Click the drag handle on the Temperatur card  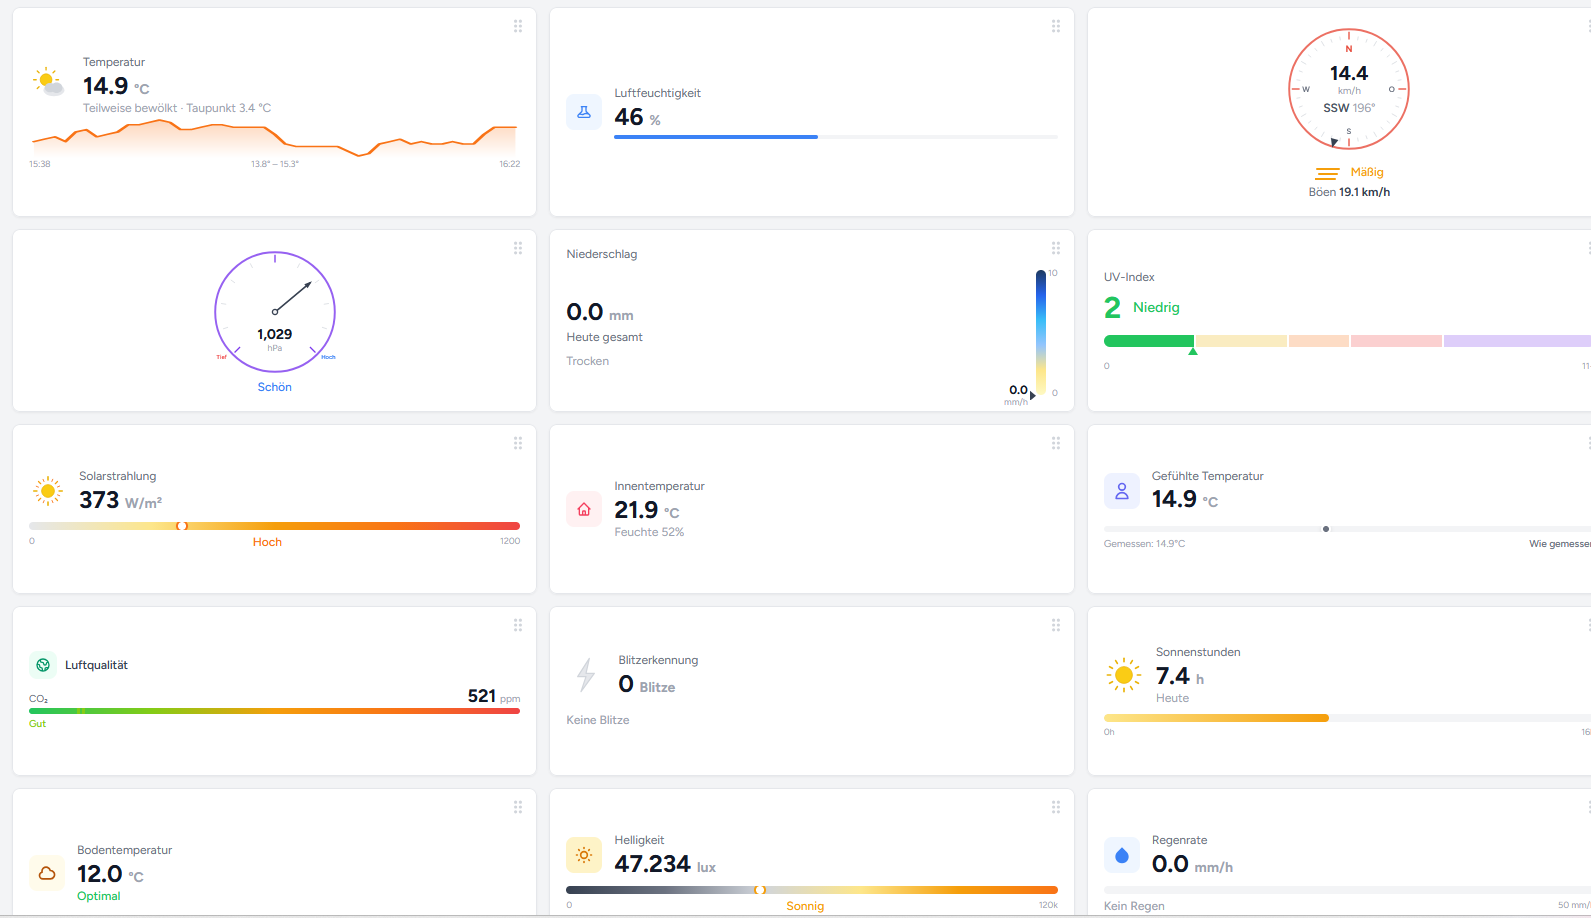[518, 26]
